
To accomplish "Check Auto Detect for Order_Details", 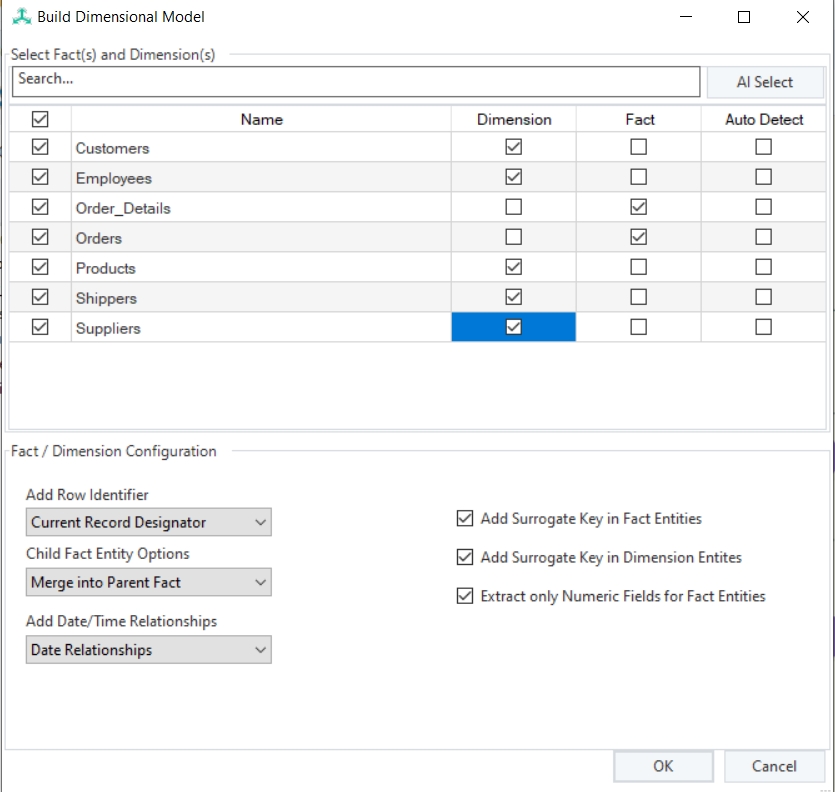I will (x=764, y=207).
